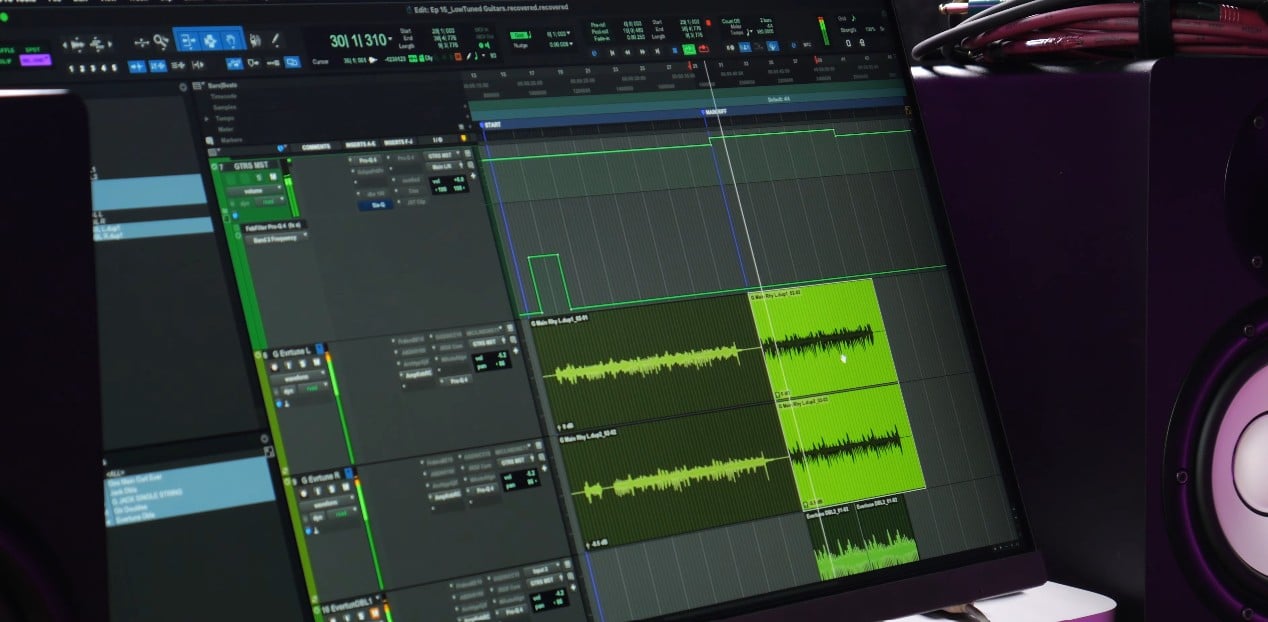Select the Zoomer tool magnifier icon
Viewport: 1268px width, 622px height.
tap(164, 43)
